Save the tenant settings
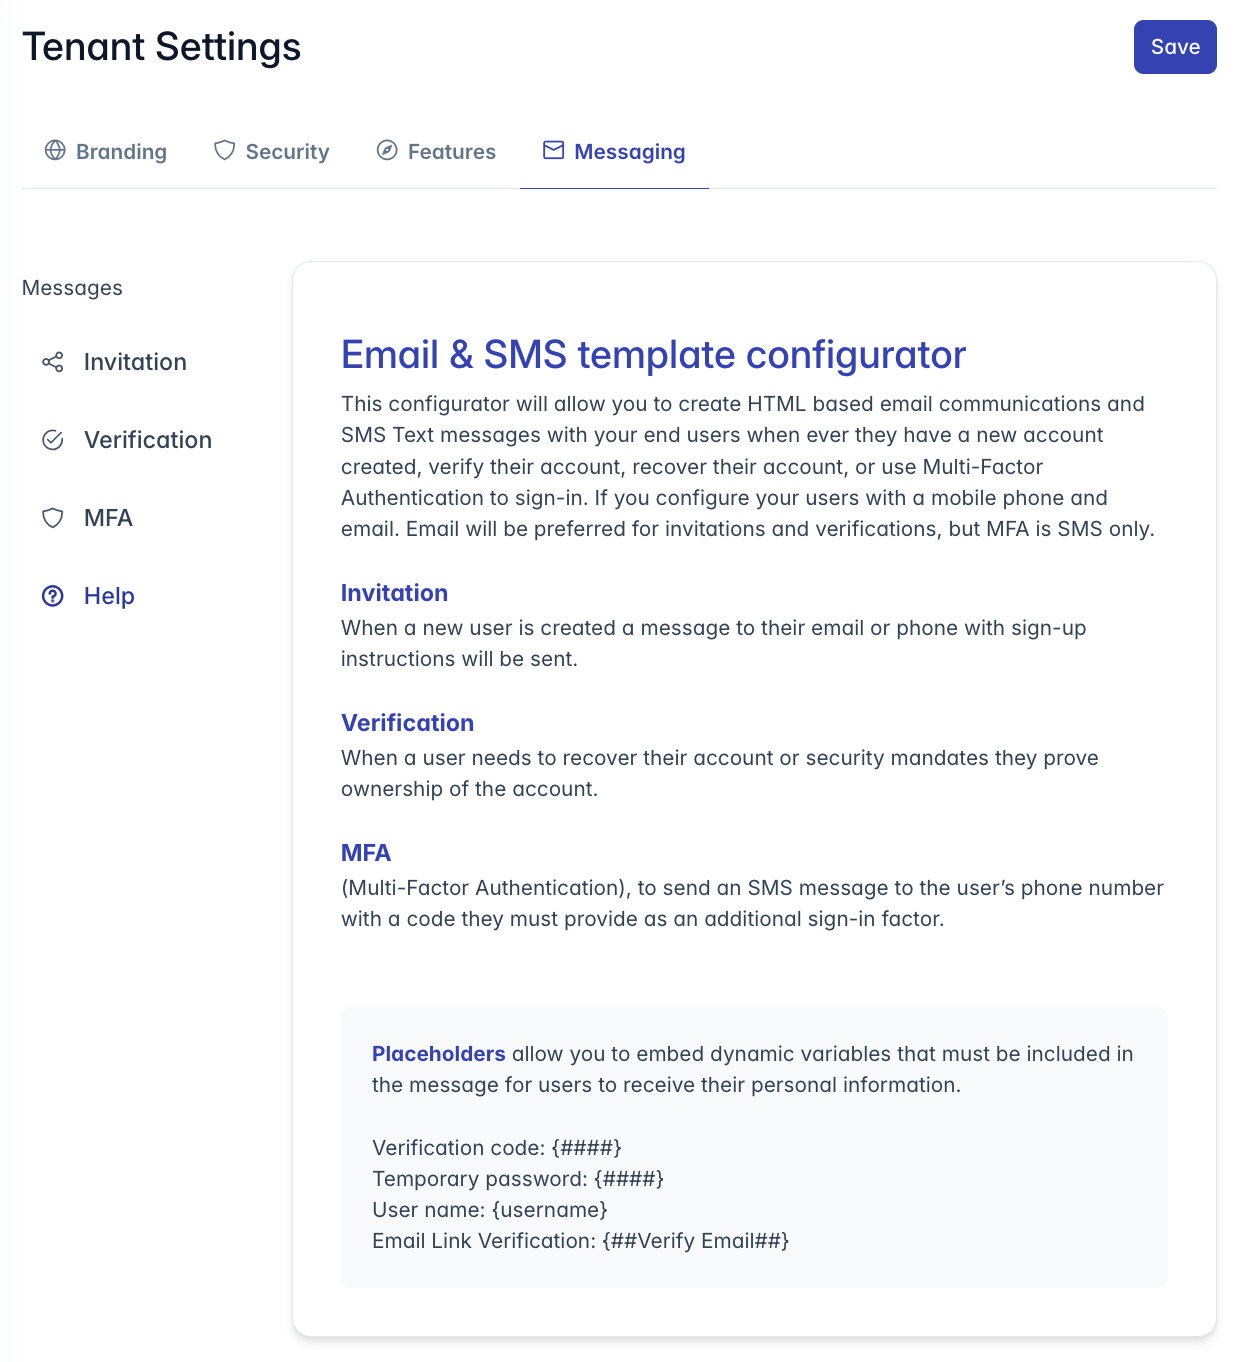 point(1175,47)
